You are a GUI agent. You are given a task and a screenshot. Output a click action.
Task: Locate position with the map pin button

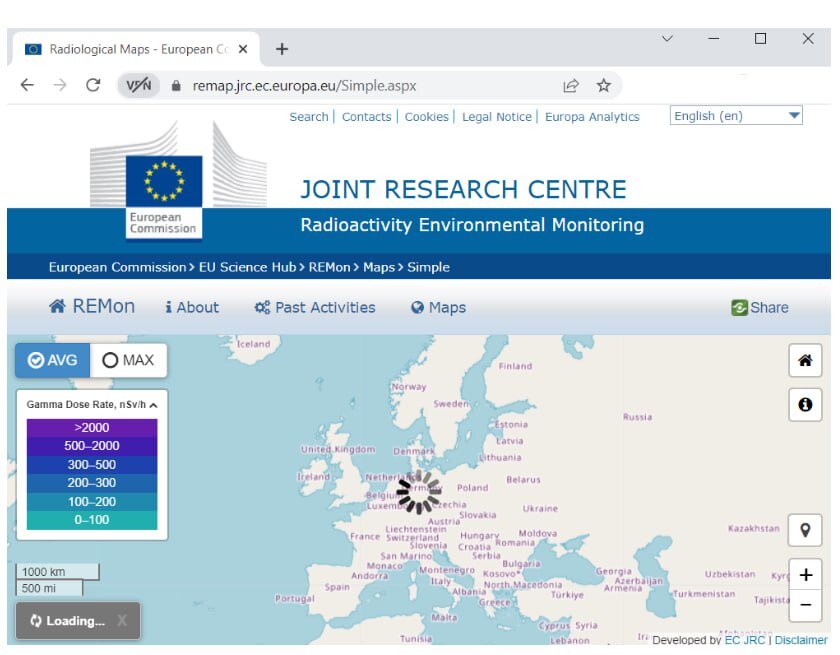805,530
